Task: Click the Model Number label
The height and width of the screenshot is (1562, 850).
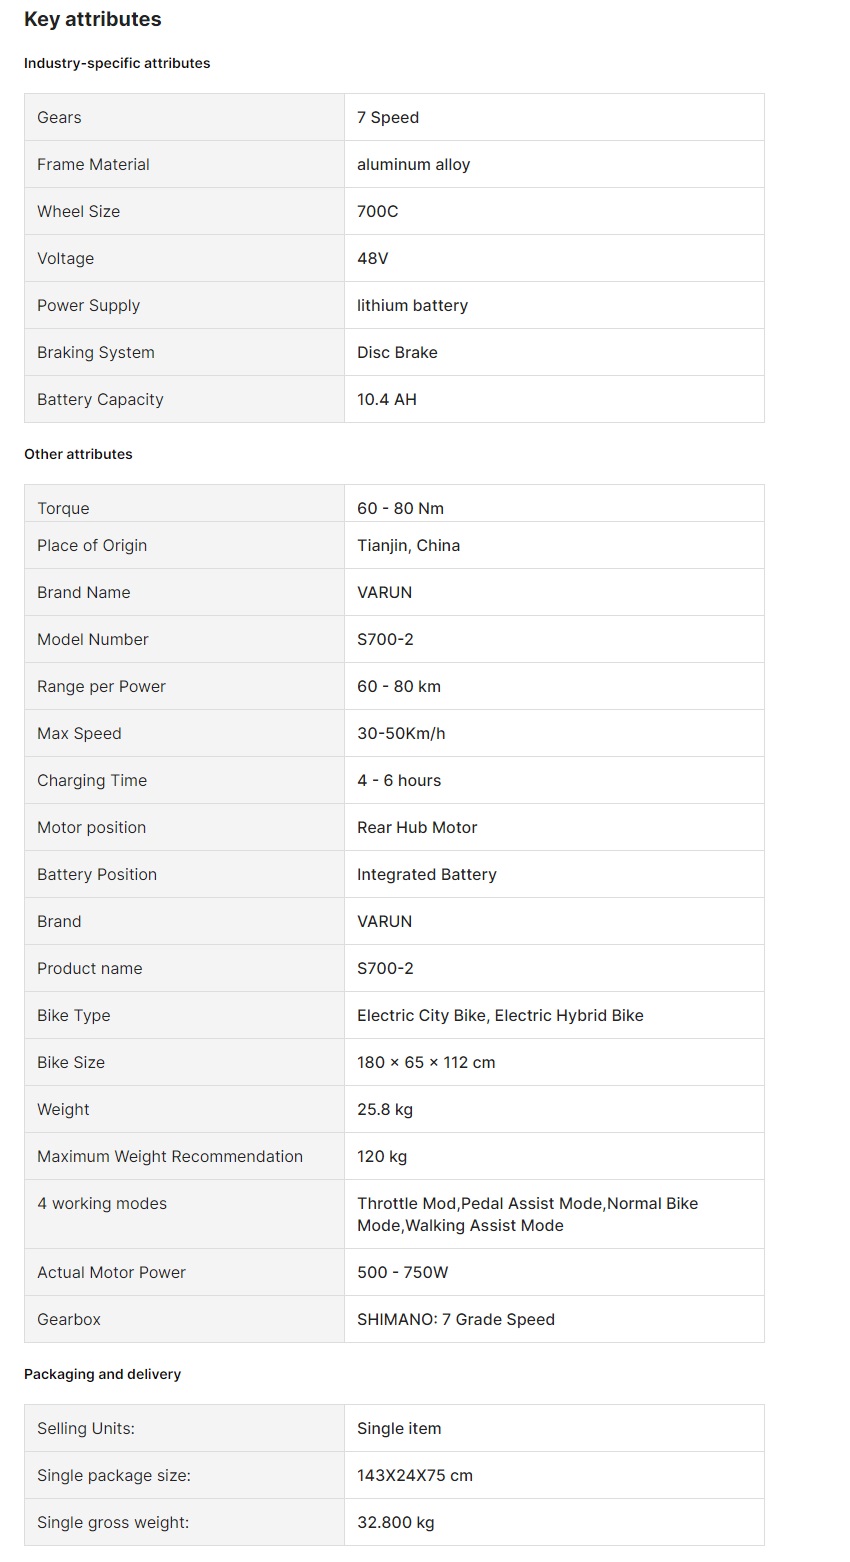Action: [x=93, y=639]
